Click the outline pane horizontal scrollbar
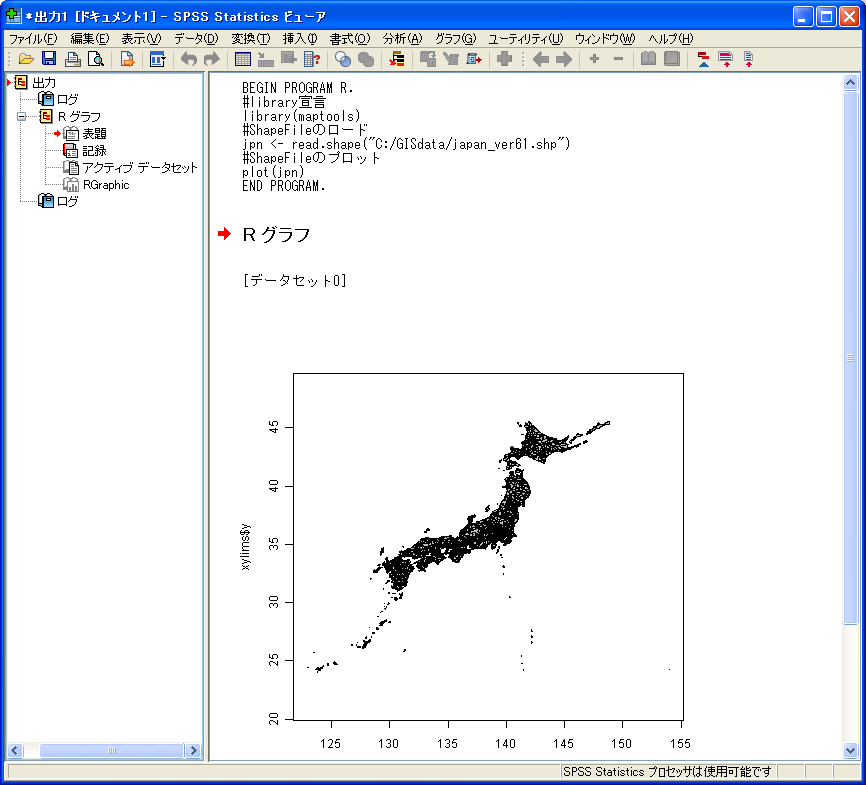This screenshot has height=785, width=866. (110, 750)
